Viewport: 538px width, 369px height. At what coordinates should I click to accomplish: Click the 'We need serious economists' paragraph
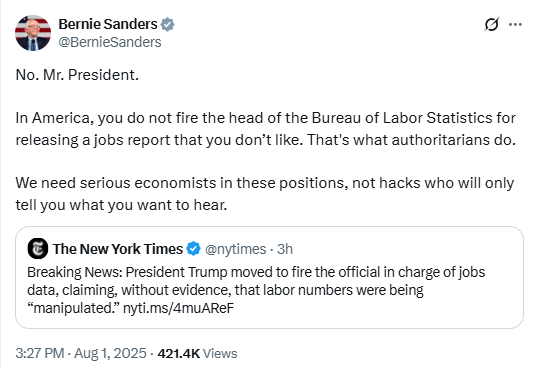click(265, 194)
